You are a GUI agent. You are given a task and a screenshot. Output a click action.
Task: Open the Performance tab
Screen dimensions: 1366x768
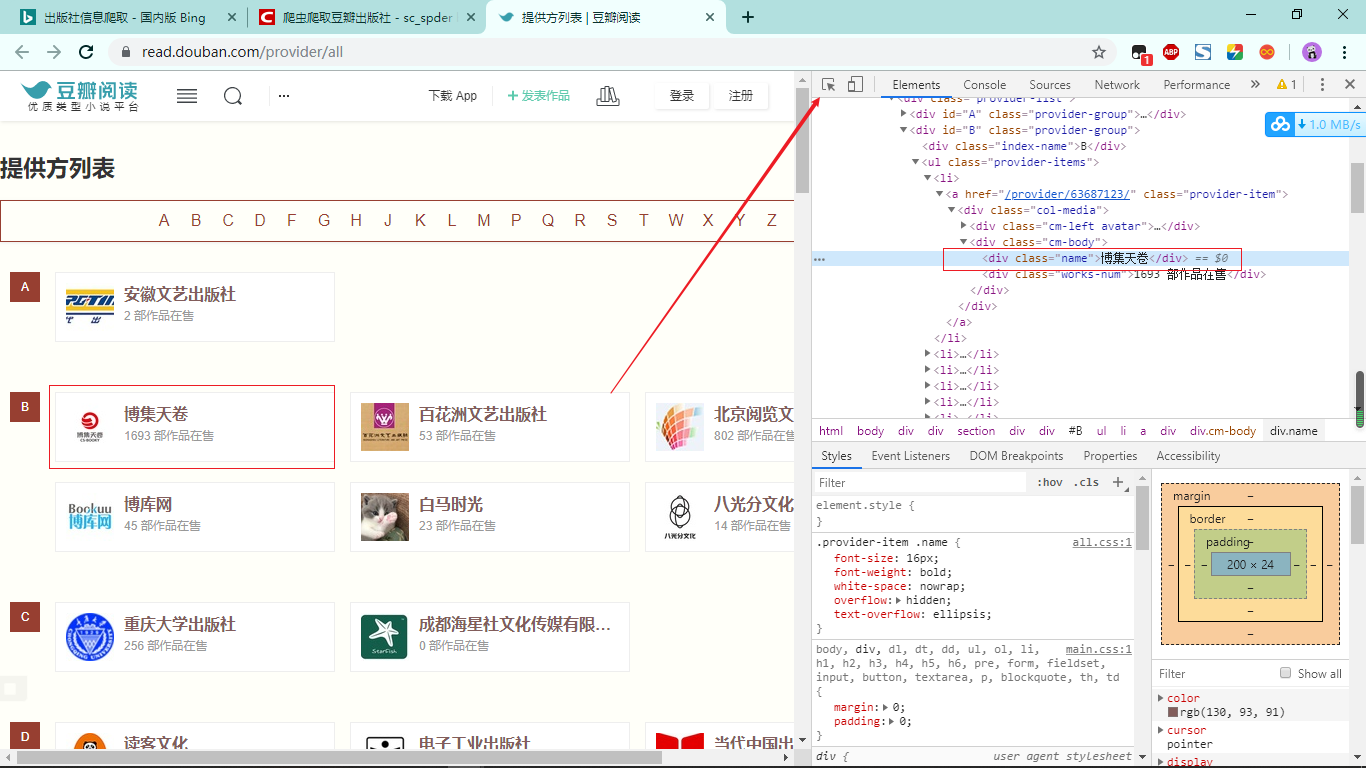pos(1197,85)
